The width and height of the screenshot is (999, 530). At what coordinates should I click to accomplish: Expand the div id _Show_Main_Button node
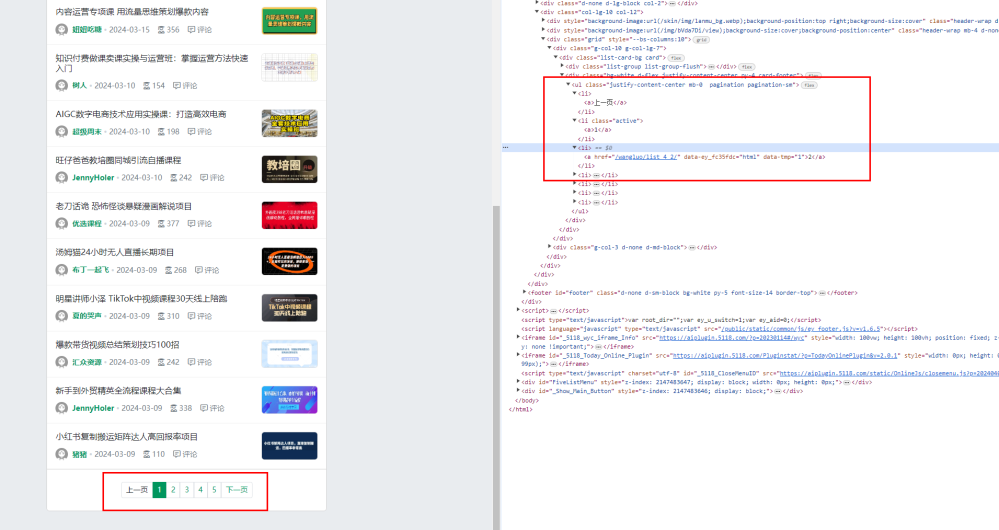tap(518, 390)
